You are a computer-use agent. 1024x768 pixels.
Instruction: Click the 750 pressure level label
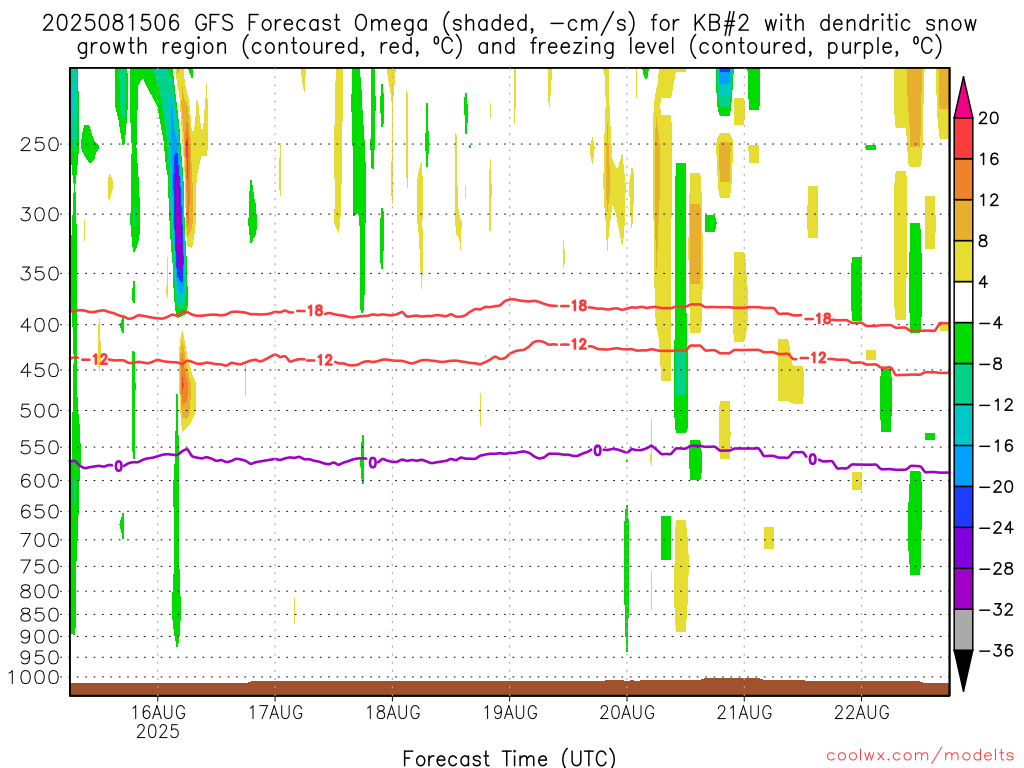tap(40, 567)
